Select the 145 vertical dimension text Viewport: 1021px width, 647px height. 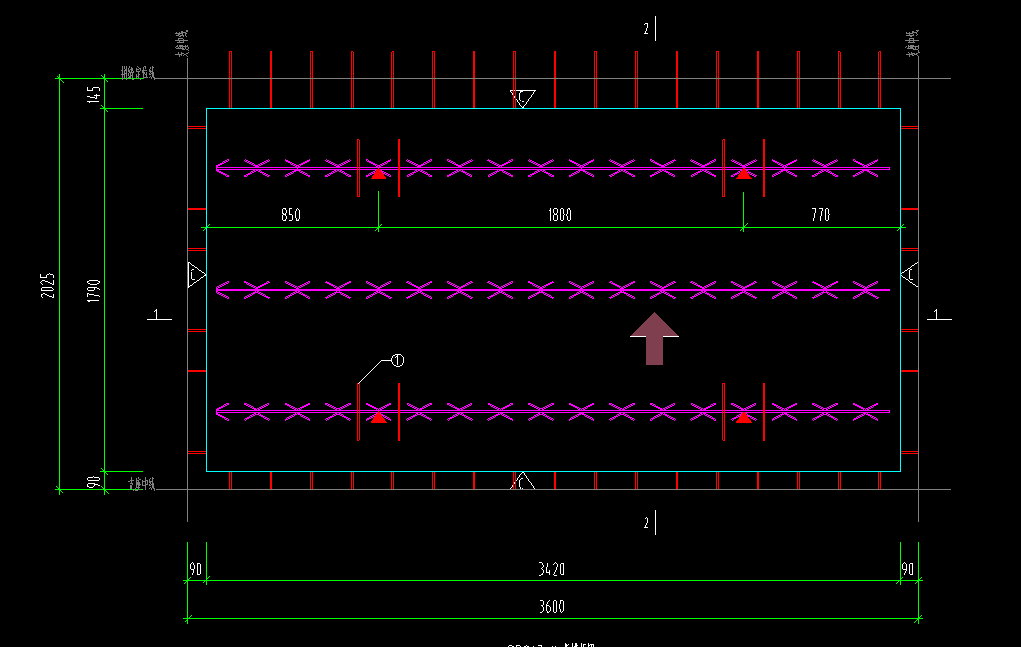(x=94, y=94)
